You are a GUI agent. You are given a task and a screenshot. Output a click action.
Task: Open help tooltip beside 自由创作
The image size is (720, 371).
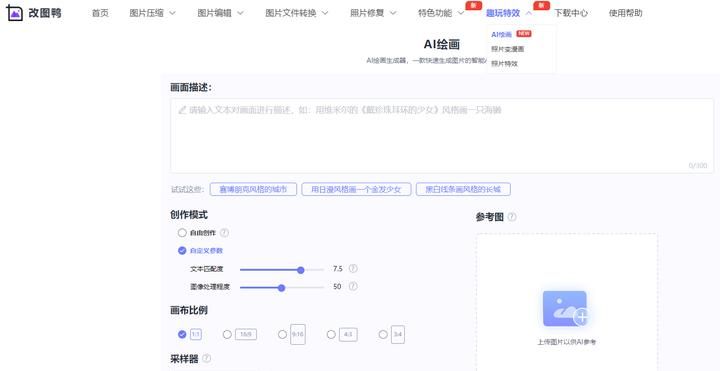(x=224, y=233)
